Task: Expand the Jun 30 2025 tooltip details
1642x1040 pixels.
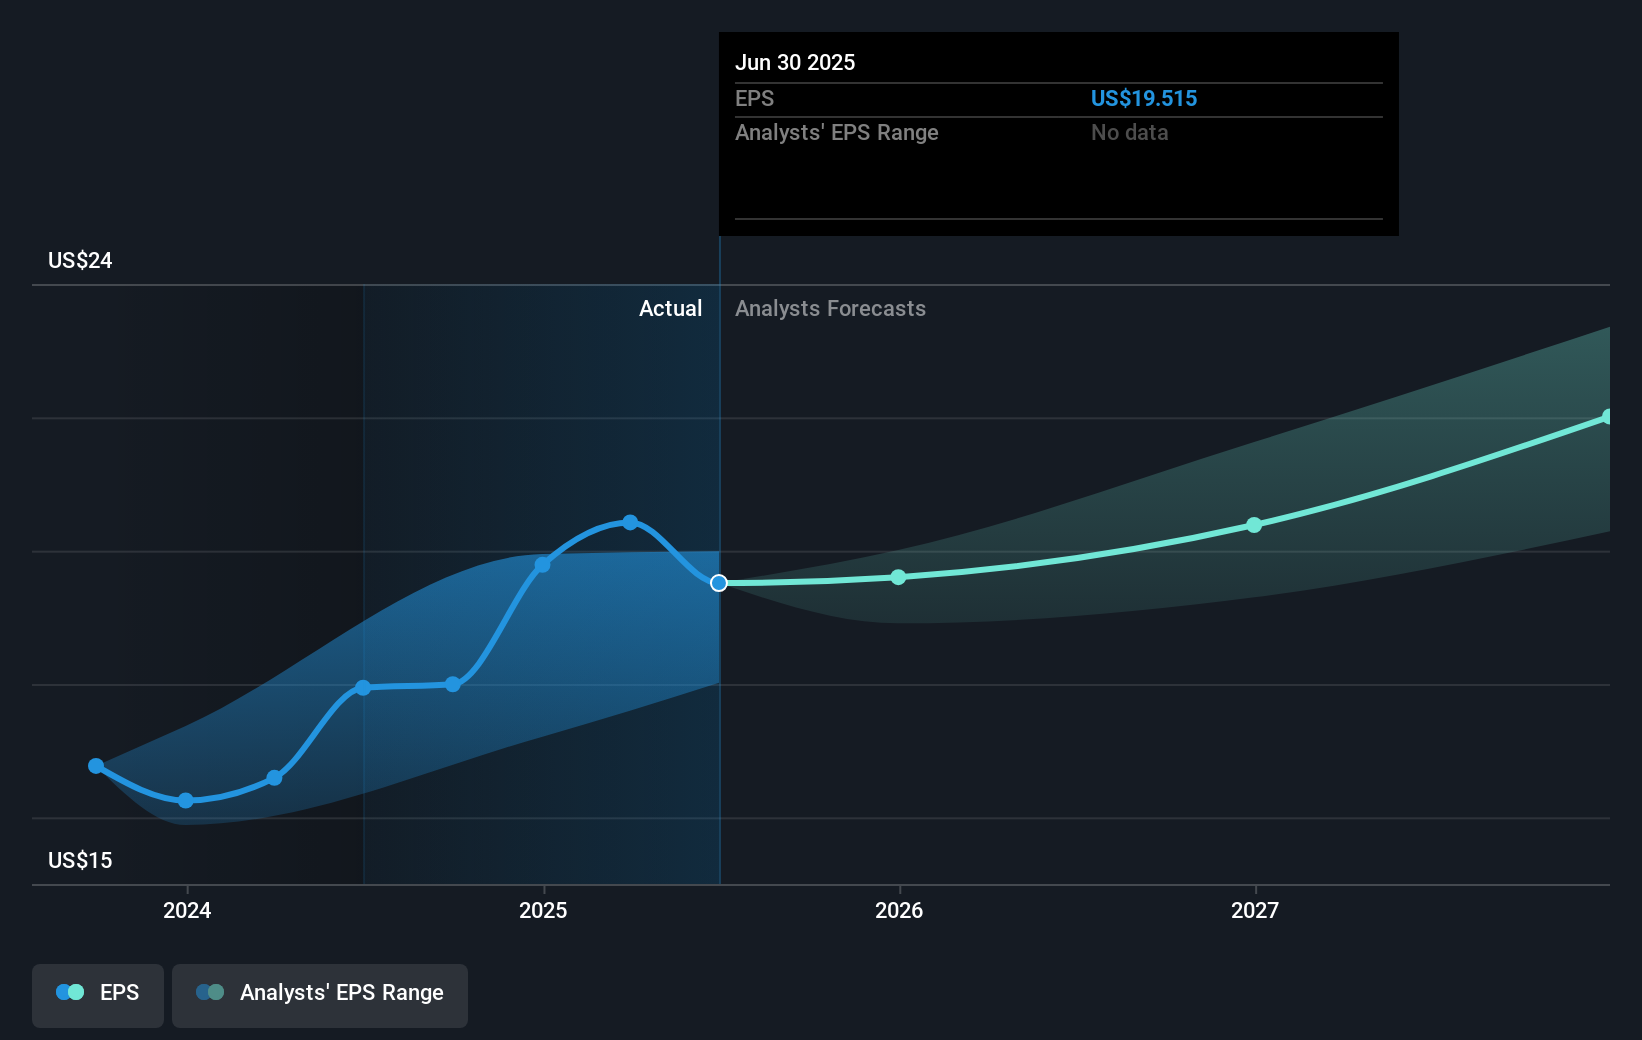Action: coord(1057,133)
